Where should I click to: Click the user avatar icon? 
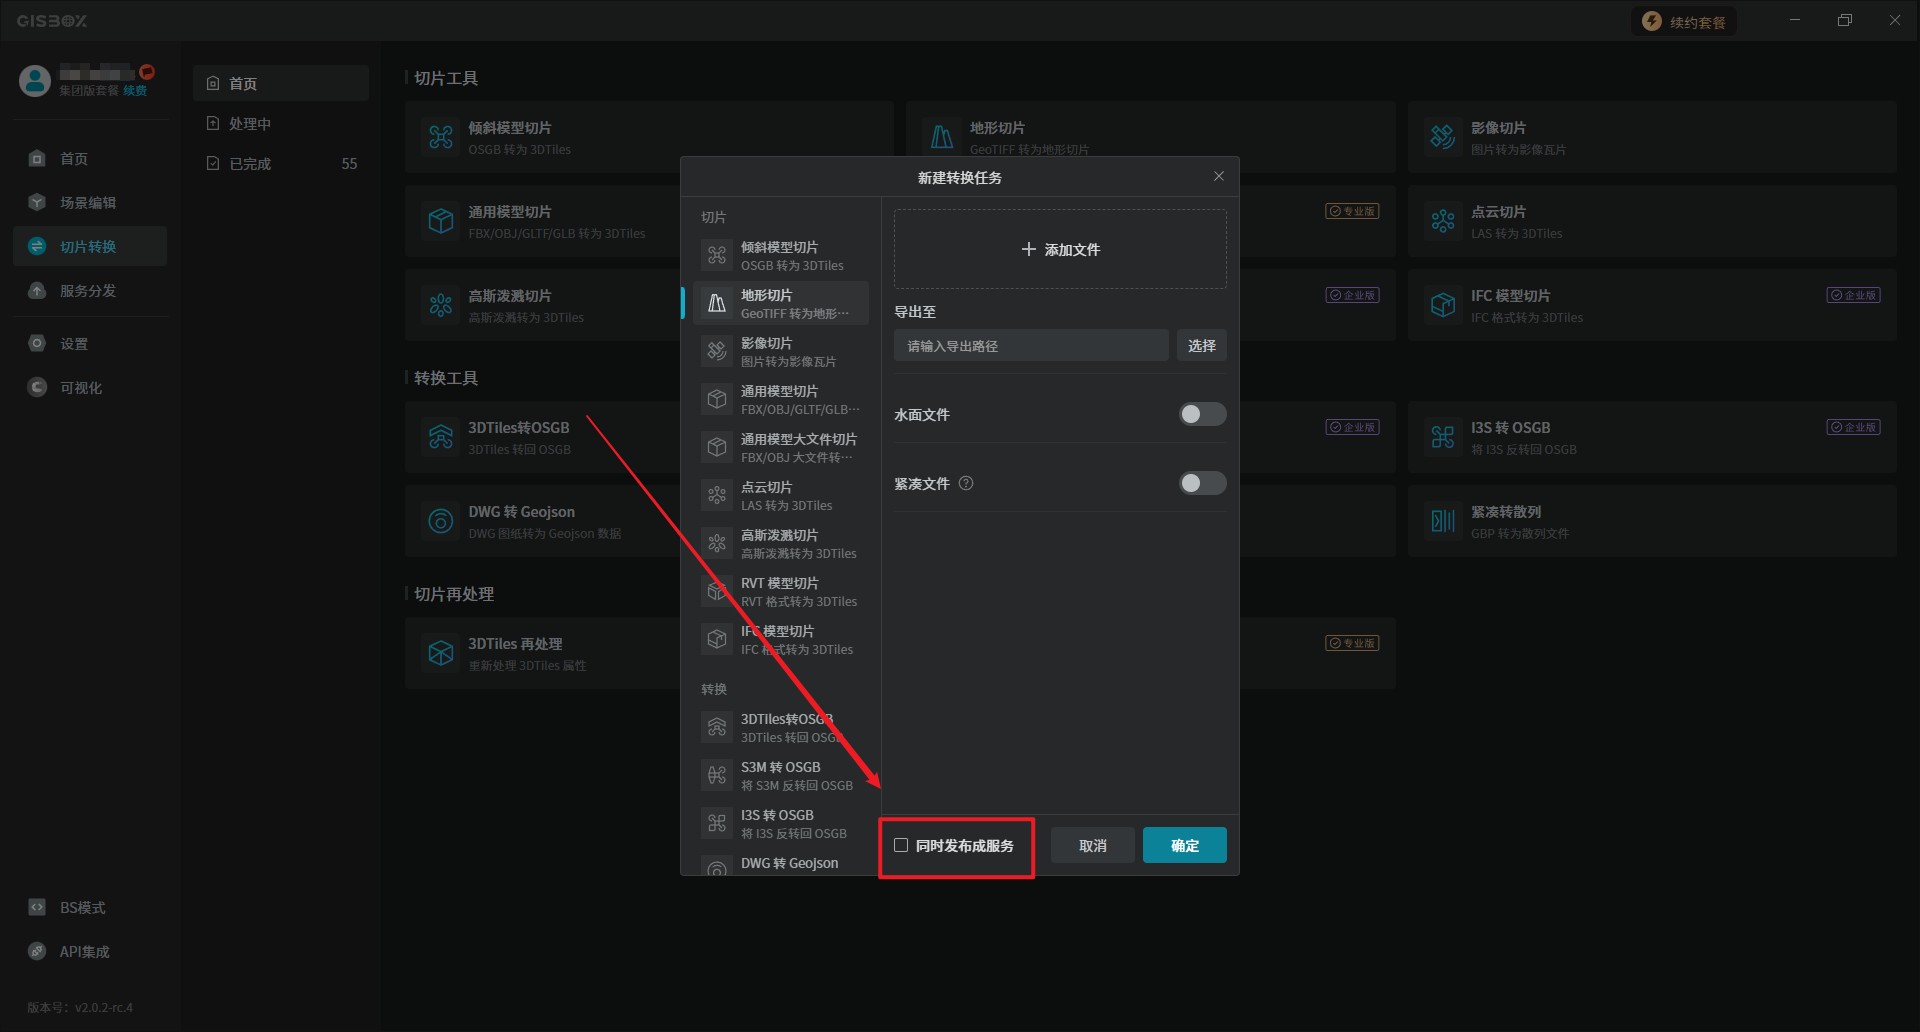tap(35, 81)
